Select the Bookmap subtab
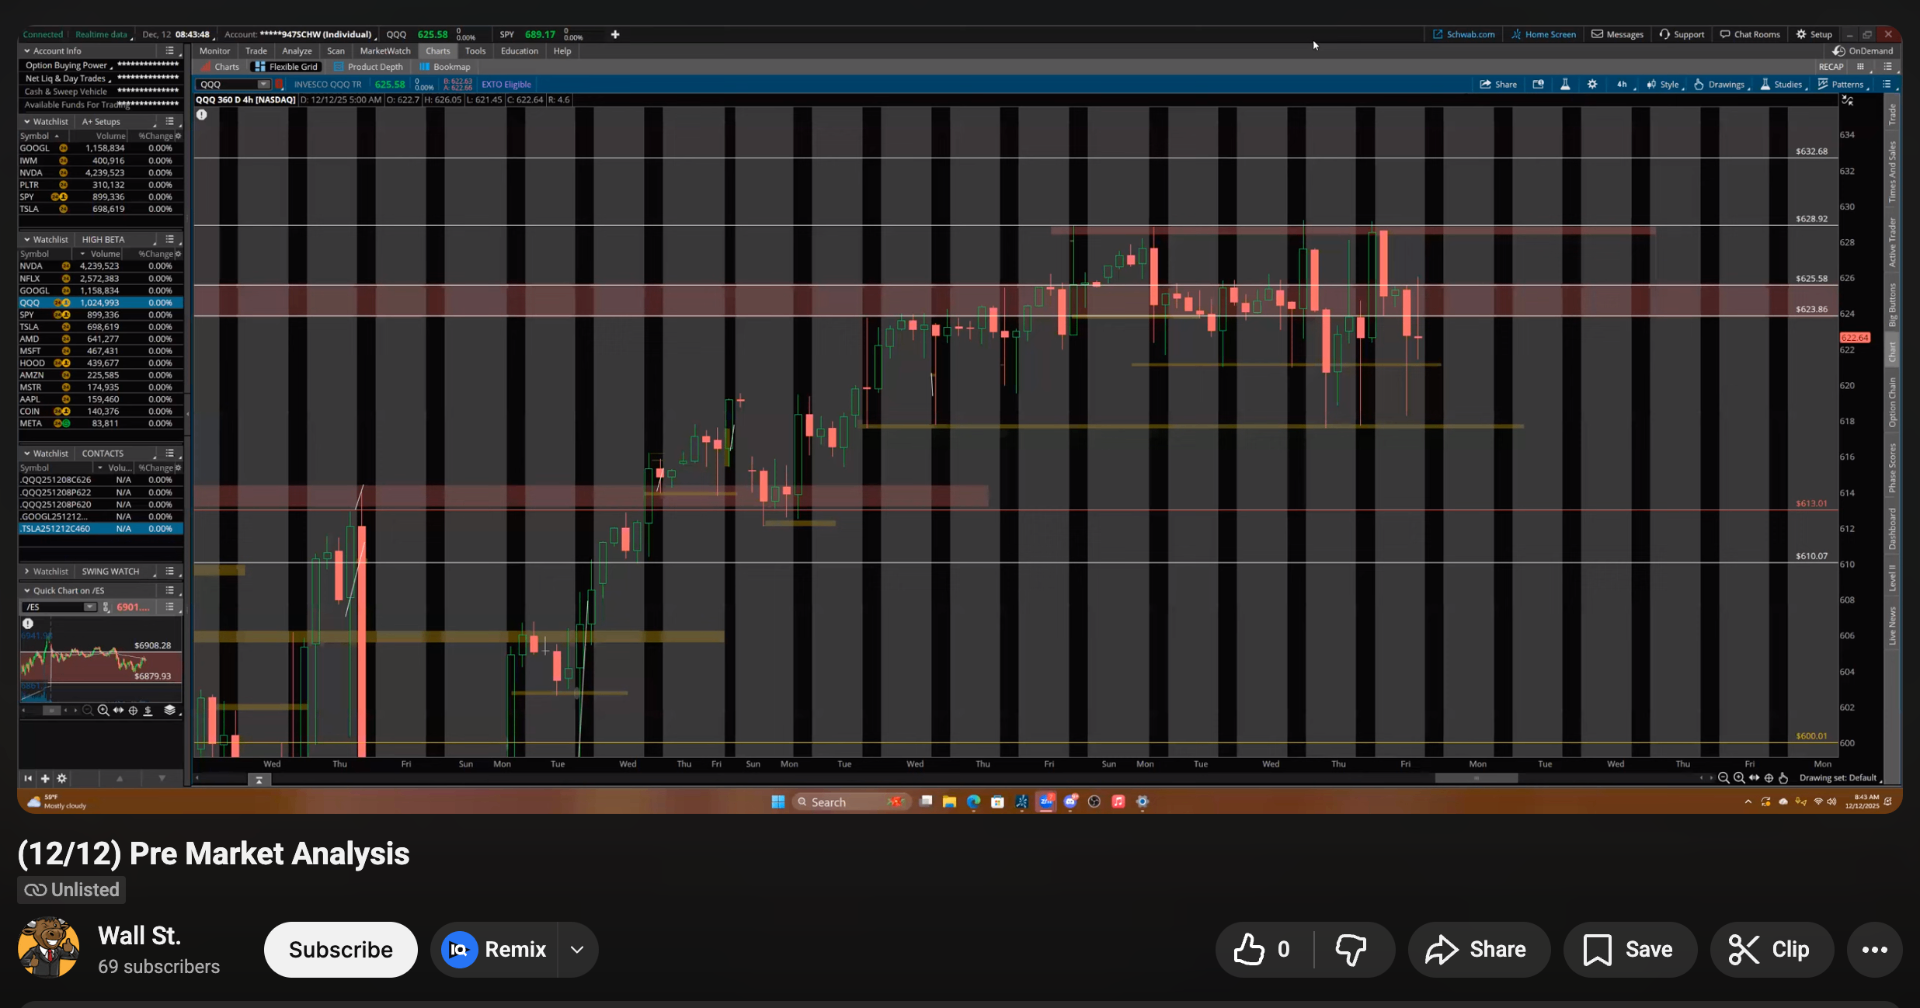 pyautogui.click(x=445, y=67)
